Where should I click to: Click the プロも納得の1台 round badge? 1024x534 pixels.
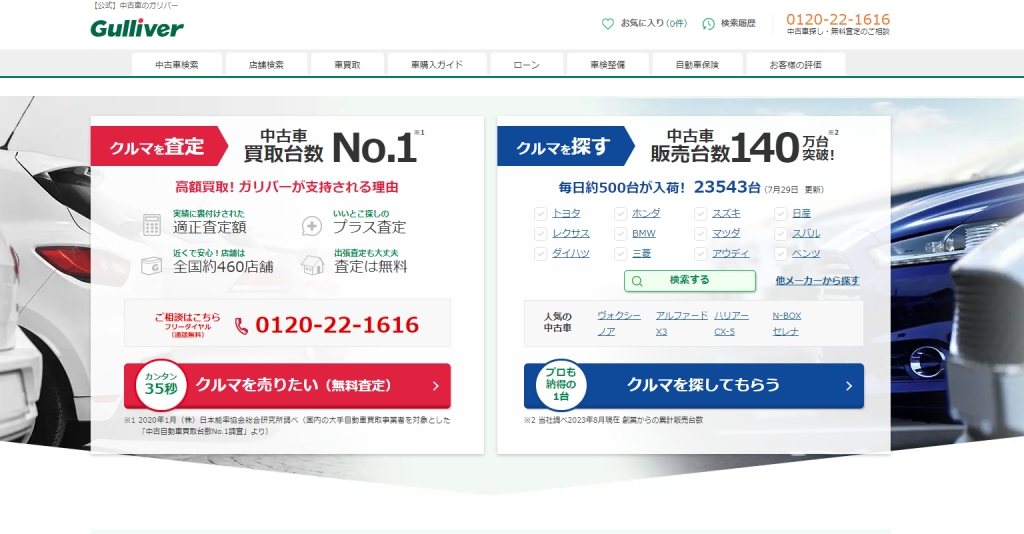[x=560, y=385]
